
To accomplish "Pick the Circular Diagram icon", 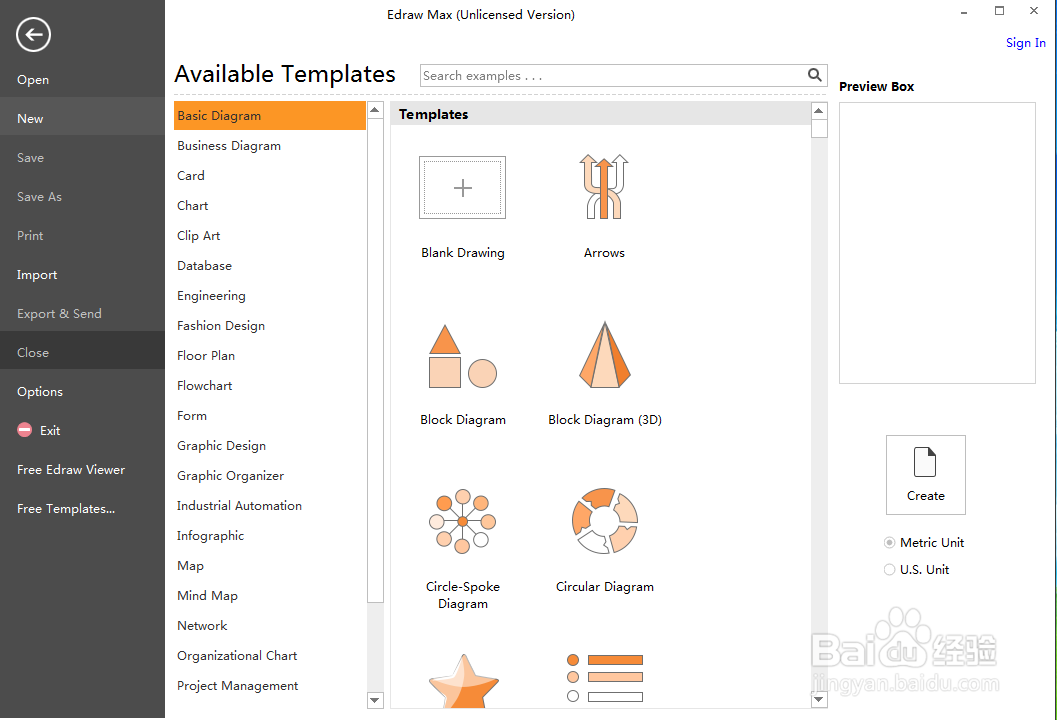I will [x=605, y=521].
